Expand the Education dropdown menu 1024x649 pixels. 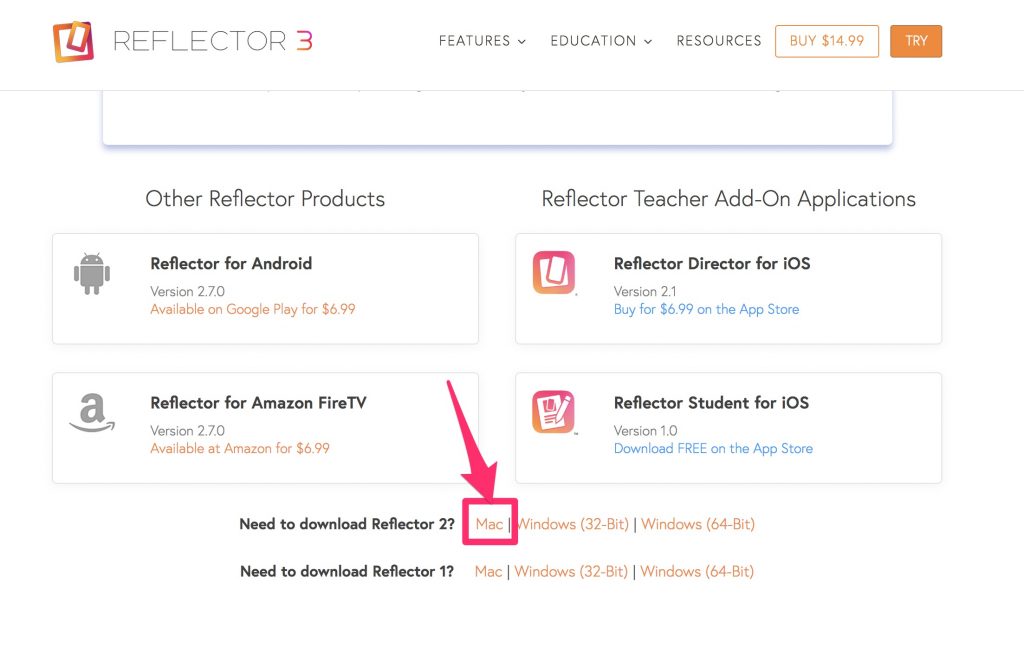(601, 41)
